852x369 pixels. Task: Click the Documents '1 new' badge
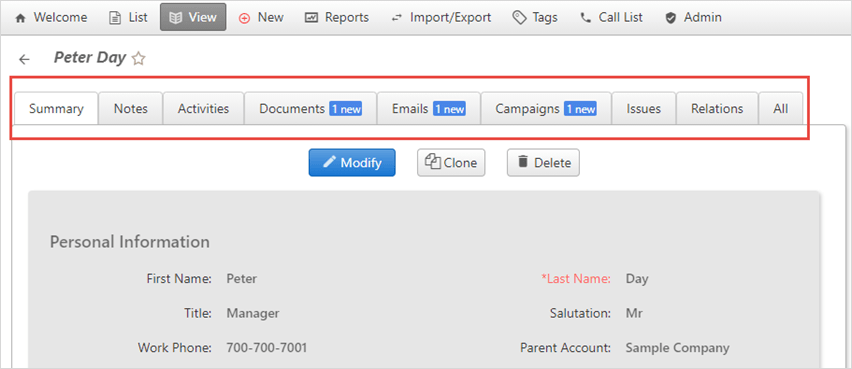[x=346, y=109]
